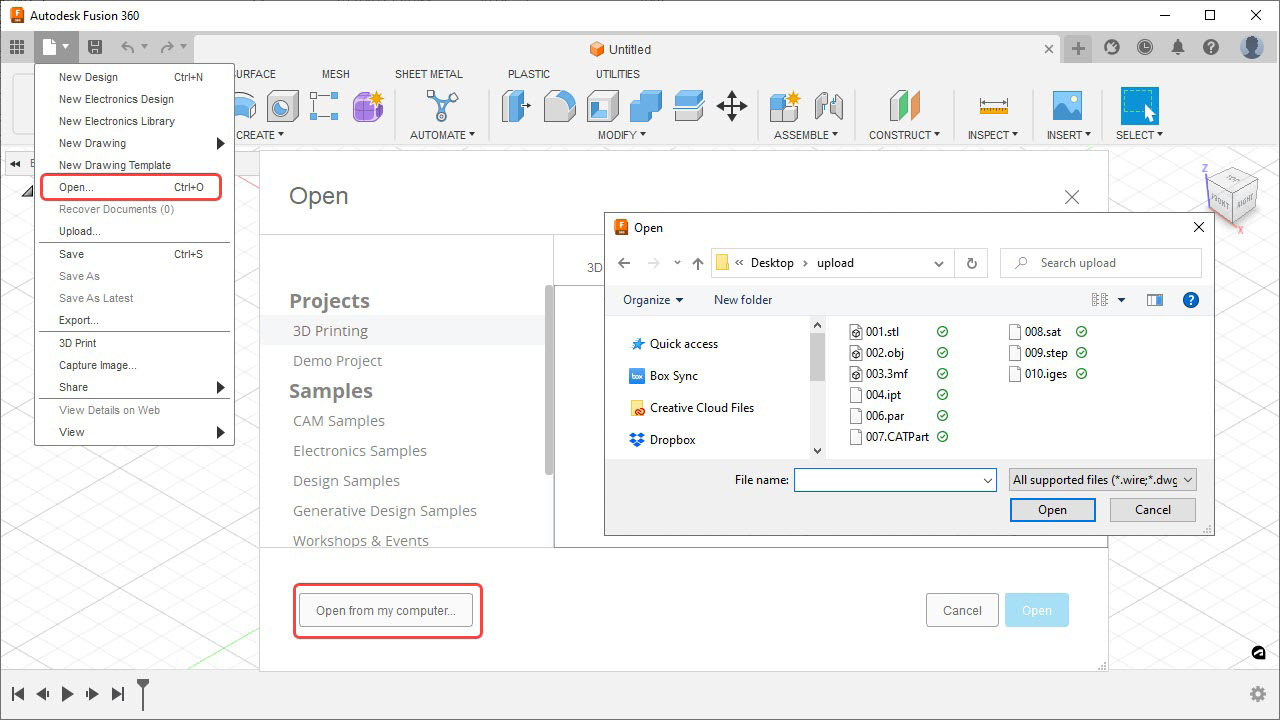
Task: Open the data panel grid icon
Action: (16, 47)
